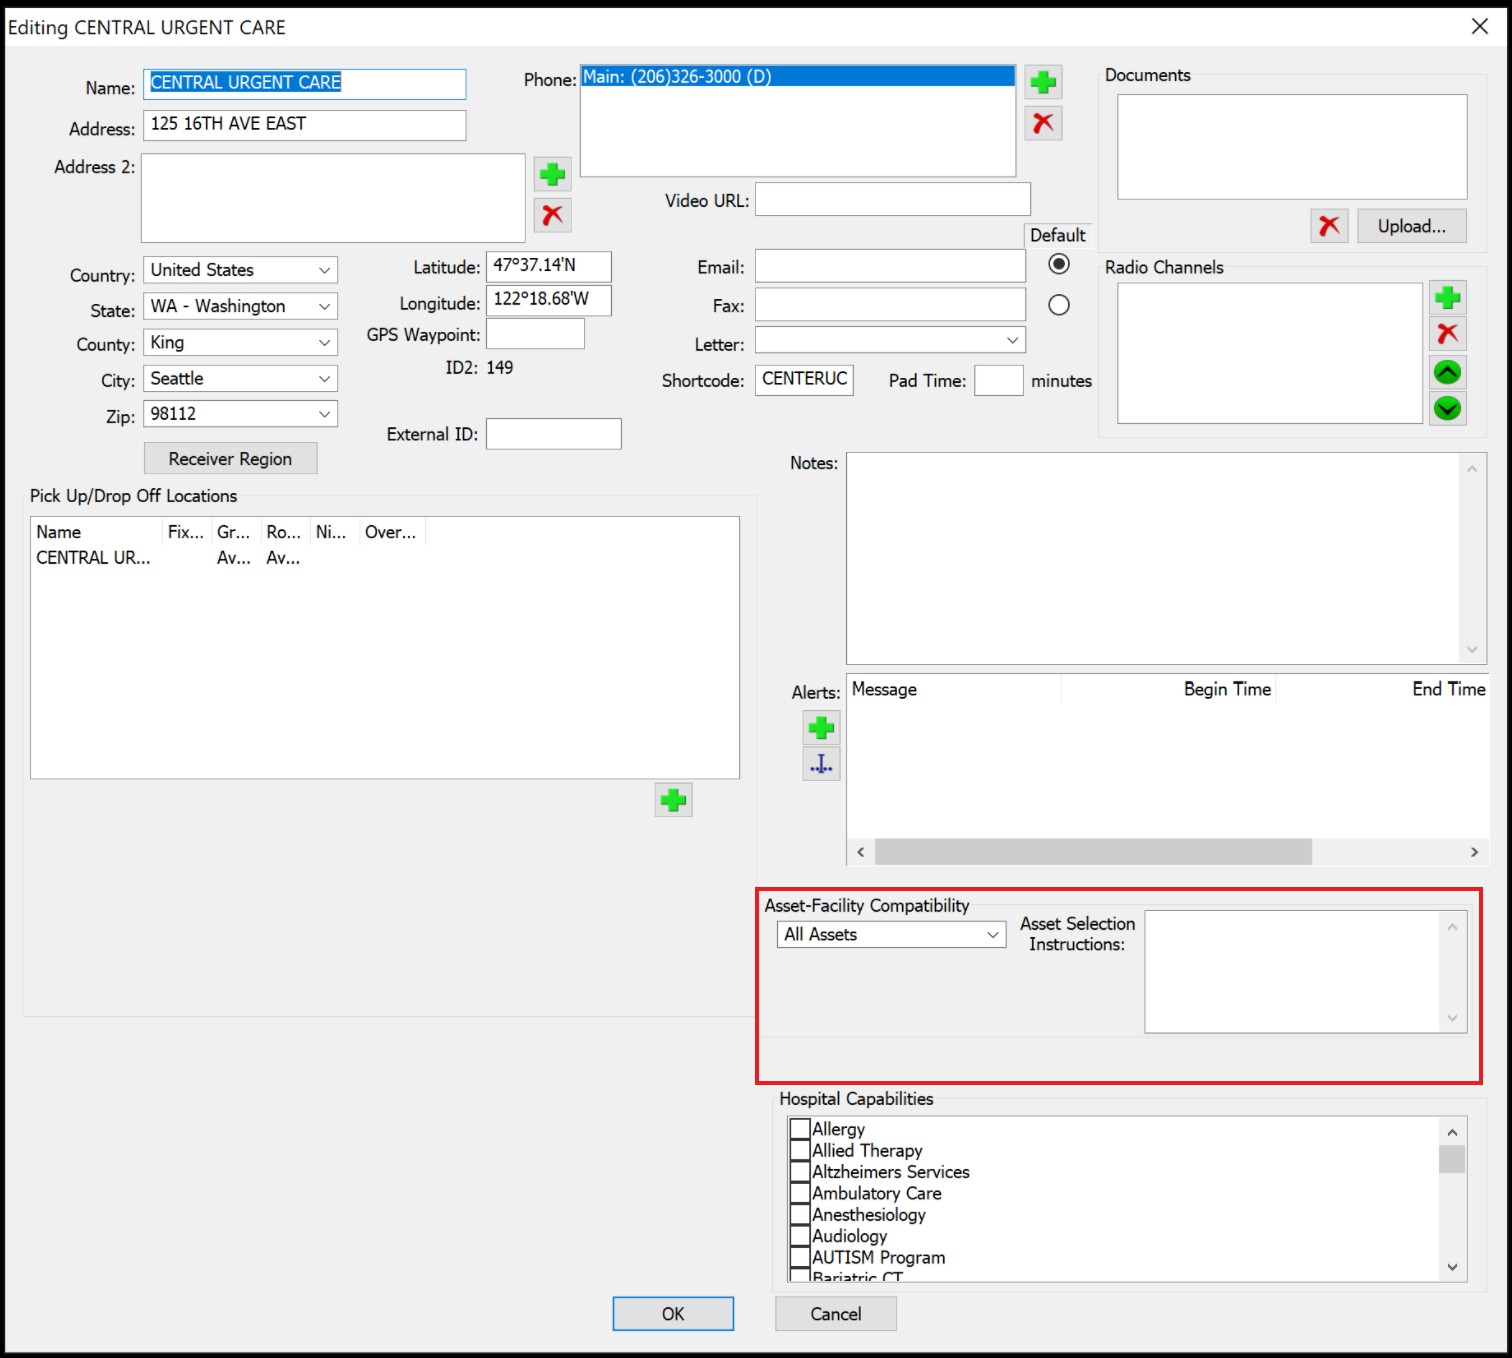Click the Pad Time minutes field

[998, 380]
